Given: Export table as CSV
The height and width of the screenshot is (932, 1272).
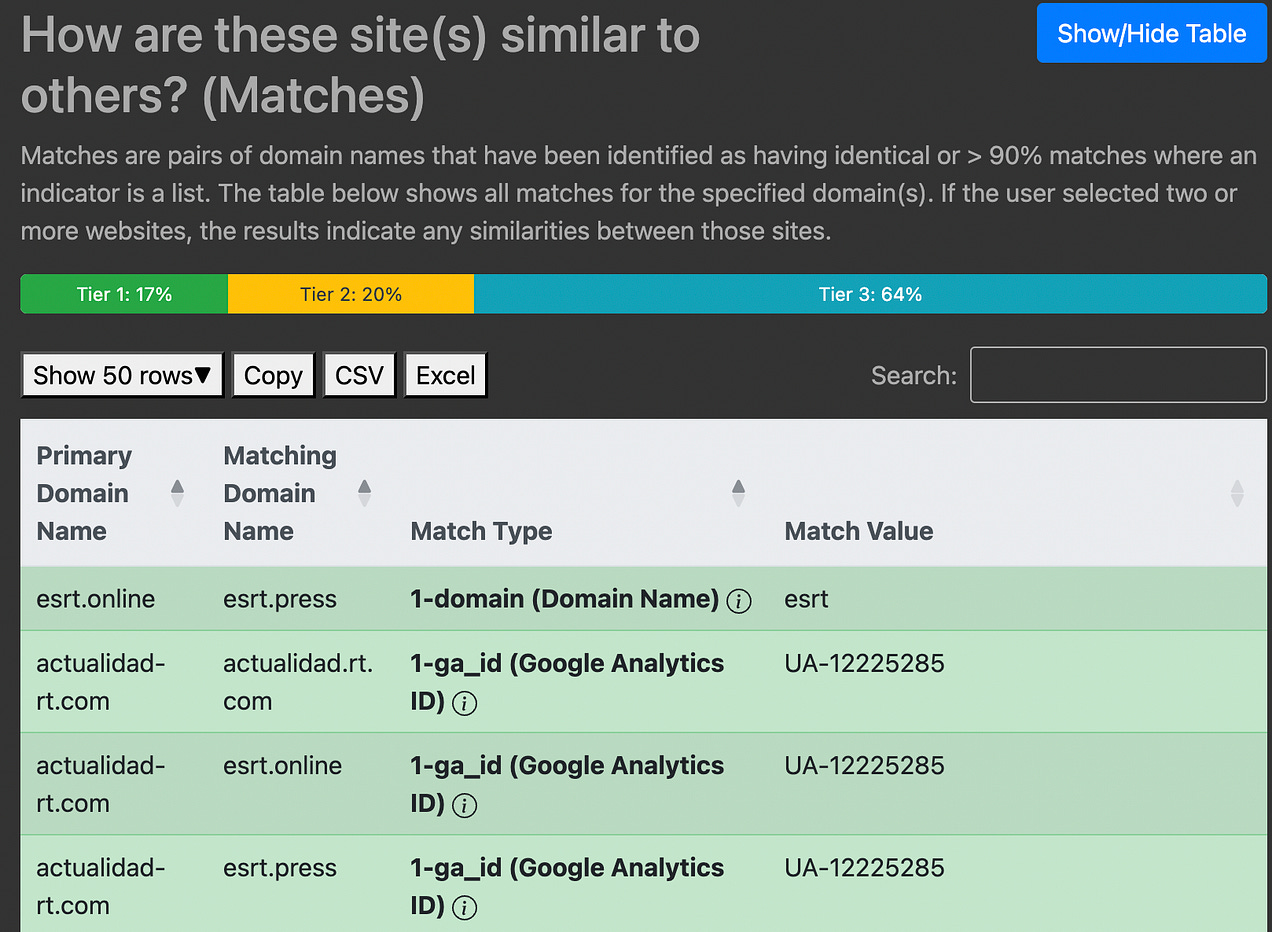Looking at the screenshot, I should pos(359,375).
